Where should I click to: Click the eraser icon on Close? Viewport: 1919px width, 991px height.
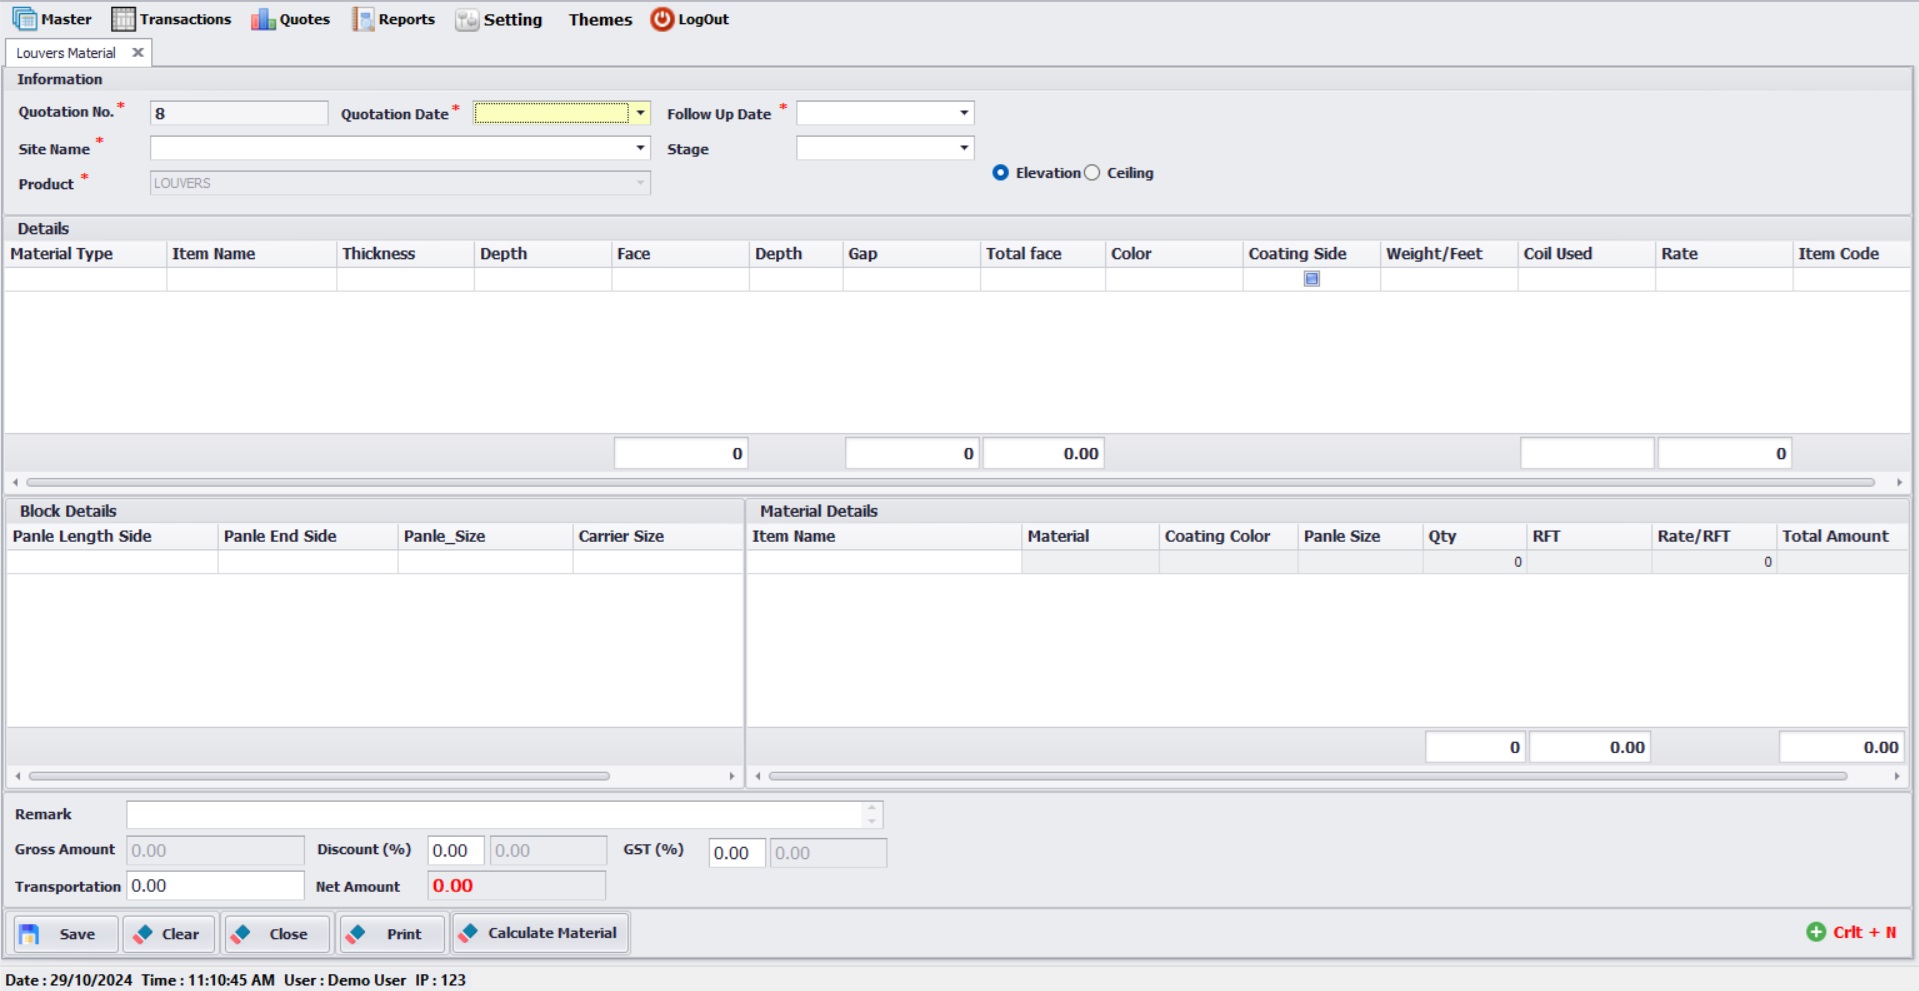pyautogui.click(x=241, y=934)
